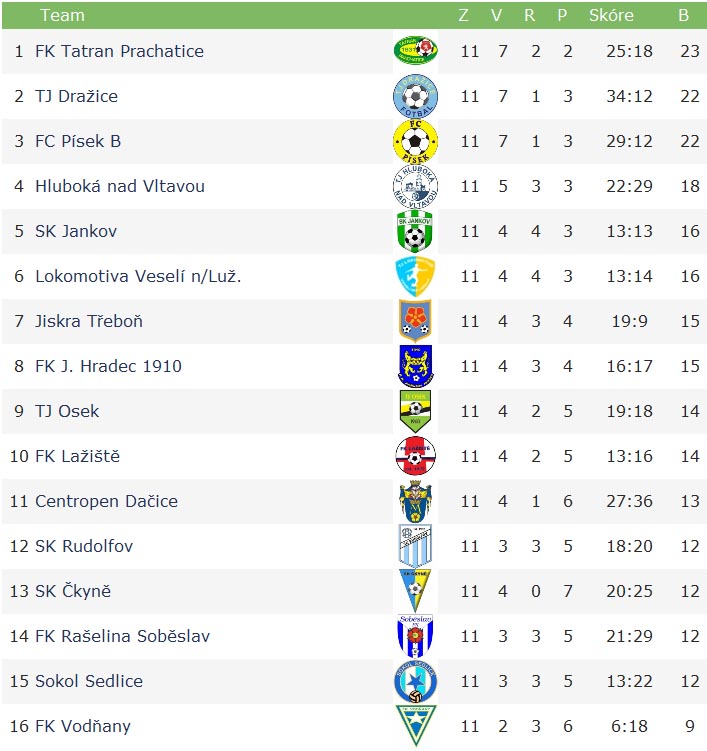
Task: Select the SK Rudolfov table row
Action: (354, 546)
